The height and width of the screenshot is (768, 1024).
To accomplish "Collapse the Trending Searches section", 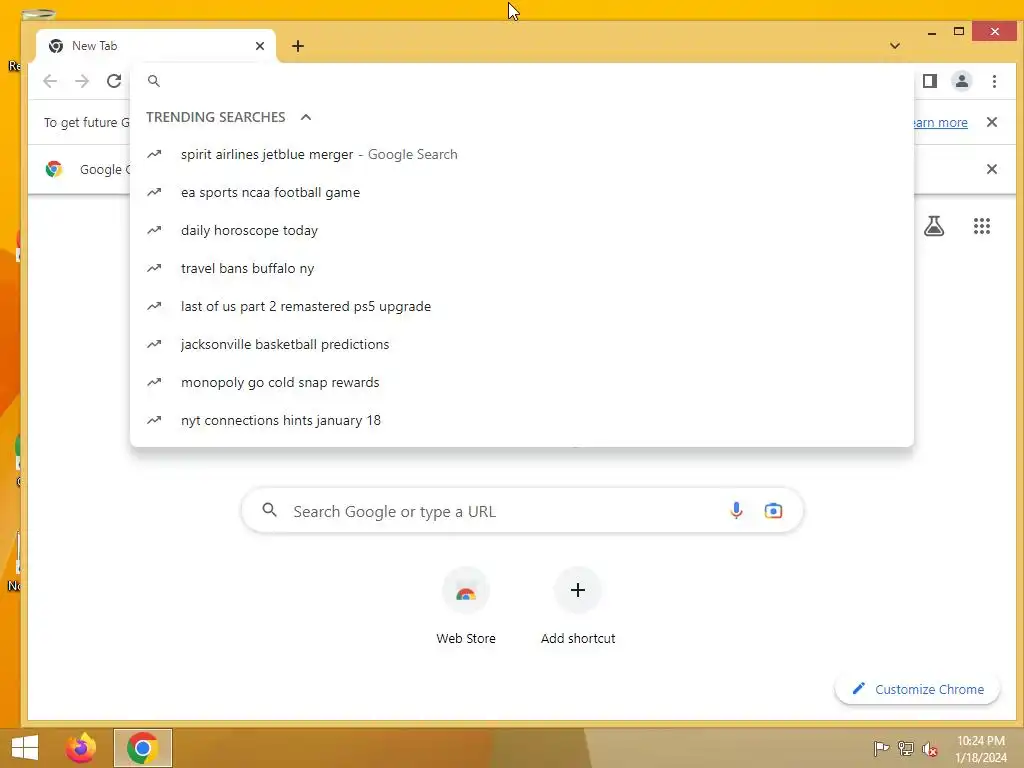I will click(306, 117).
